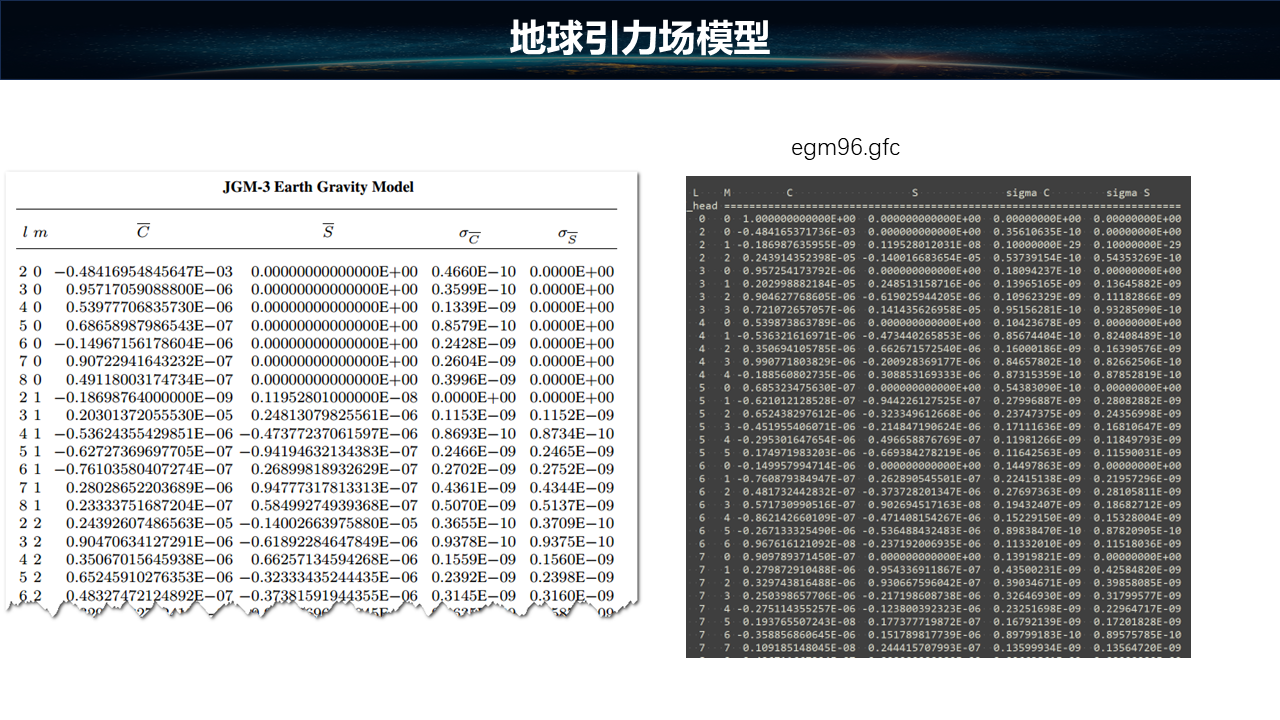The width and height of the screenshot is (1280, 720).
Task: Click value -0.484165371736E-03 in egm96 listing
Action: (796, 231)
